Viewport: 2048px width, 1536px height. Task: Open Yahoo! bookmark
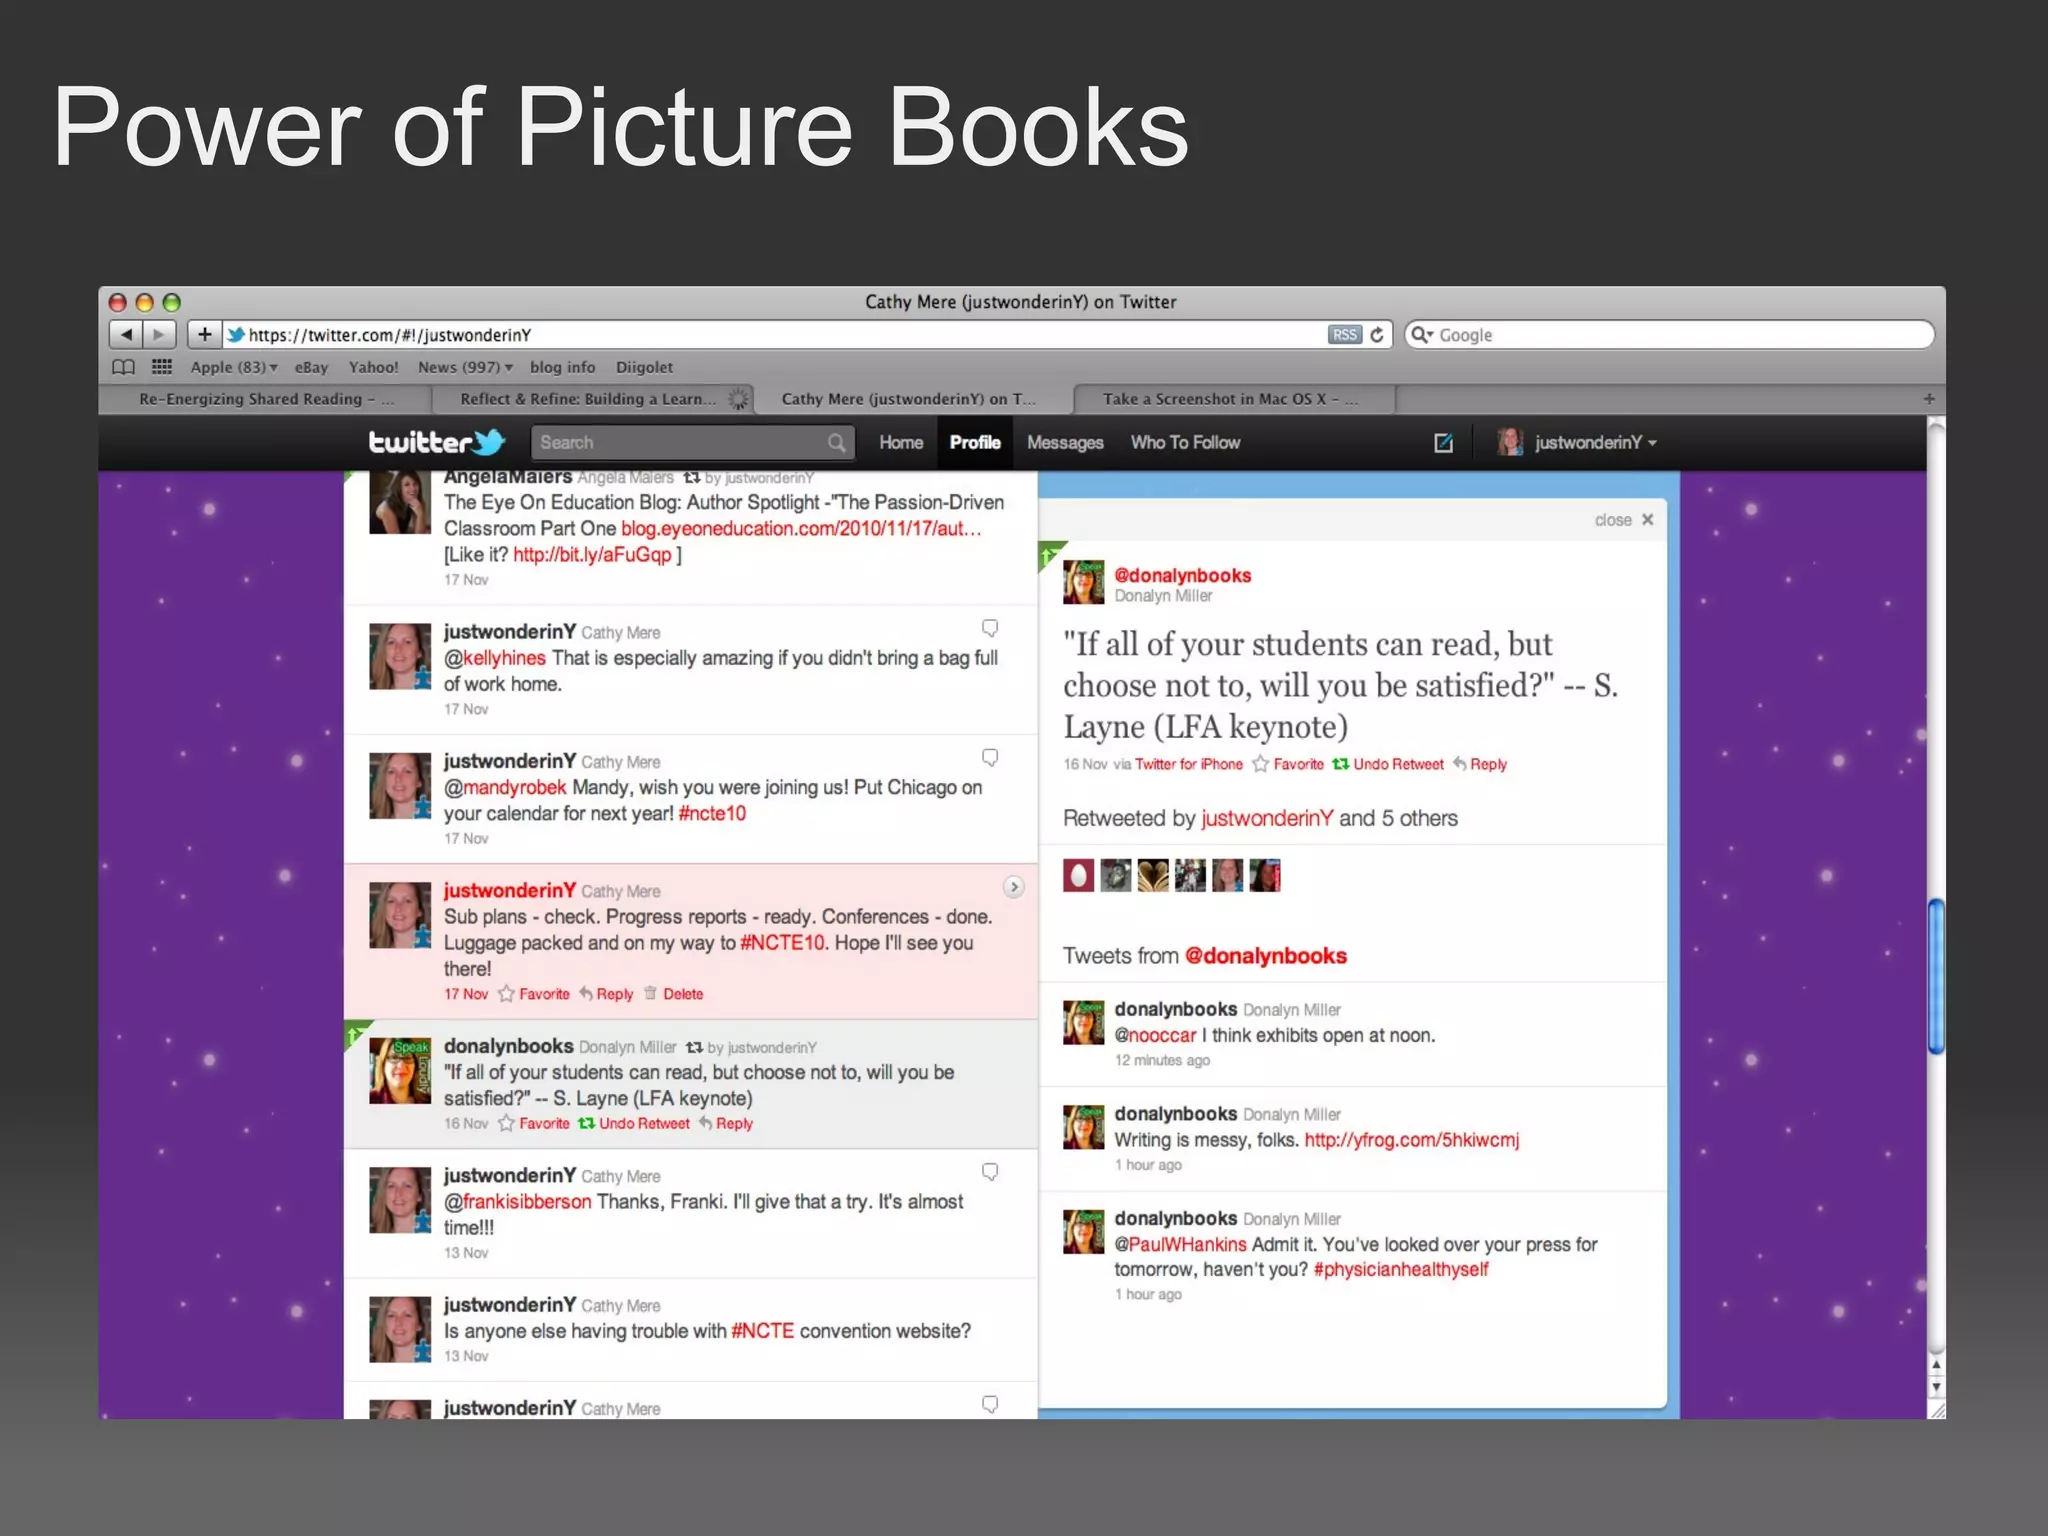tap(373, 367)
